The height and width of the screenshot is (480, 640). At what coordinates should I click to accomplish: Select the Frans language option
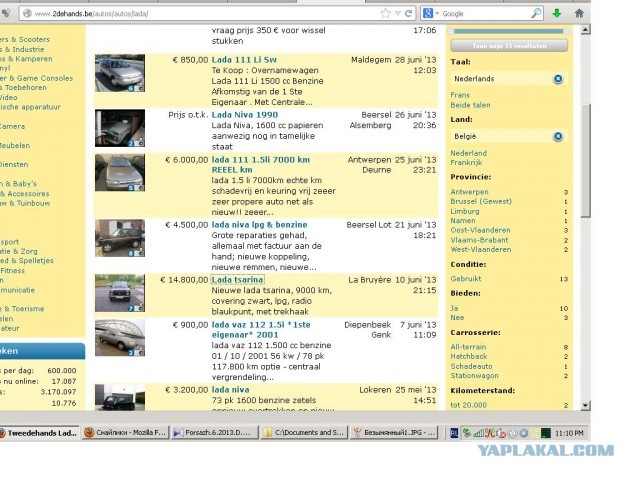click(x=461, y=94)
